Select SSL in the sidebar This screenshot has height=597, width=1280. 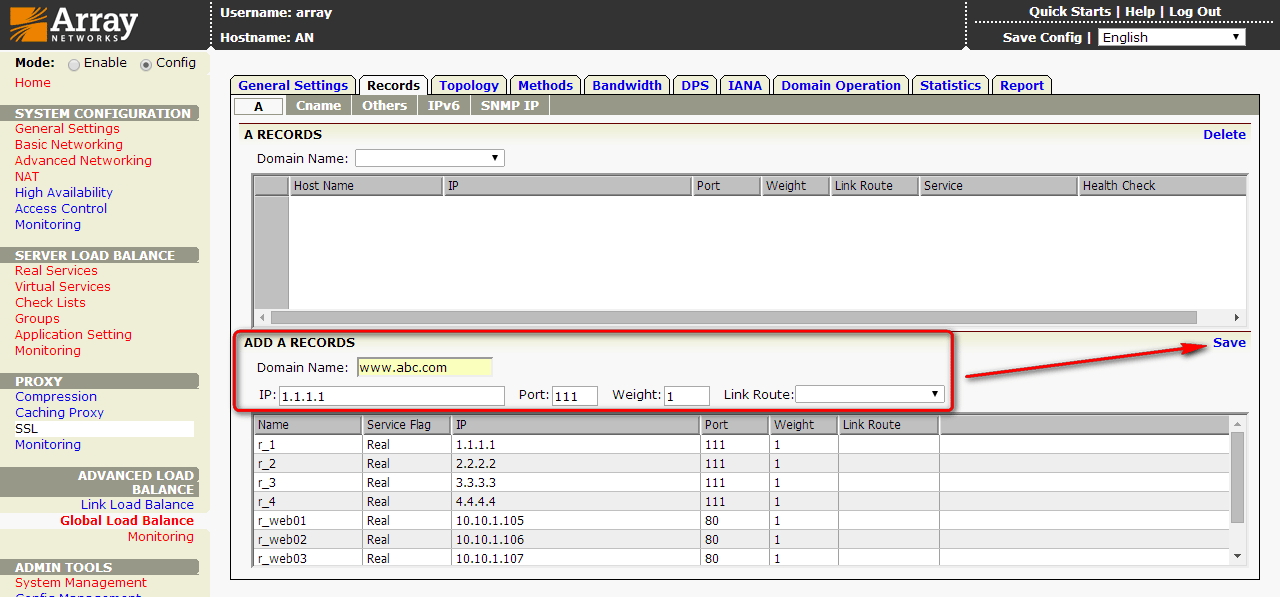[x=26, y=429]
